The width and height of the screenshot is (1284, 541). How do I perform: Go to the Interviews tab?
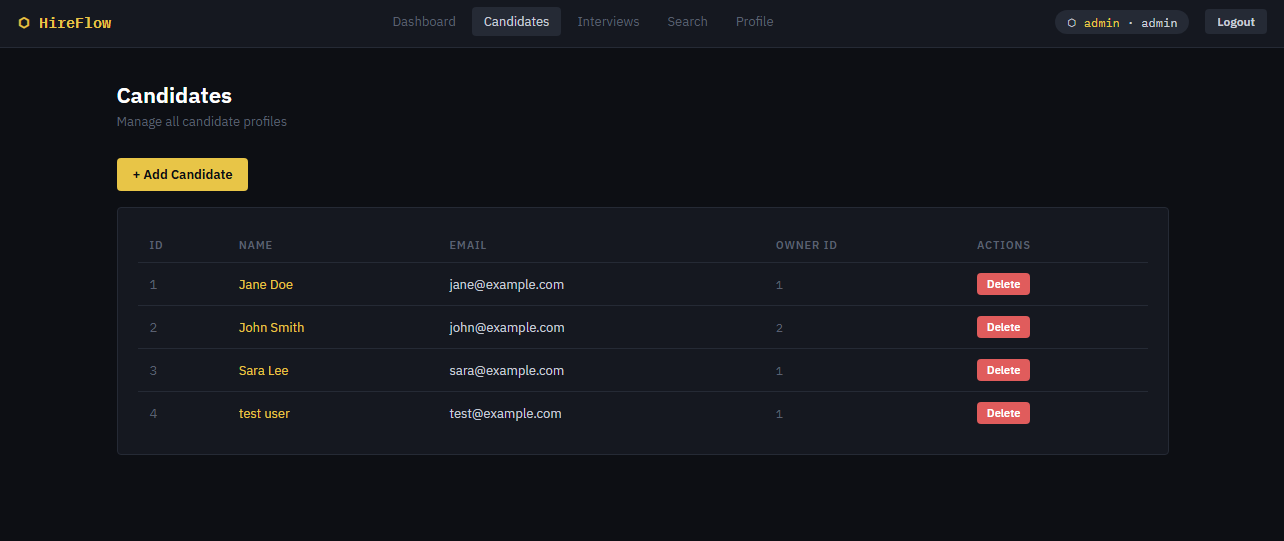click(x=608, y=22)
